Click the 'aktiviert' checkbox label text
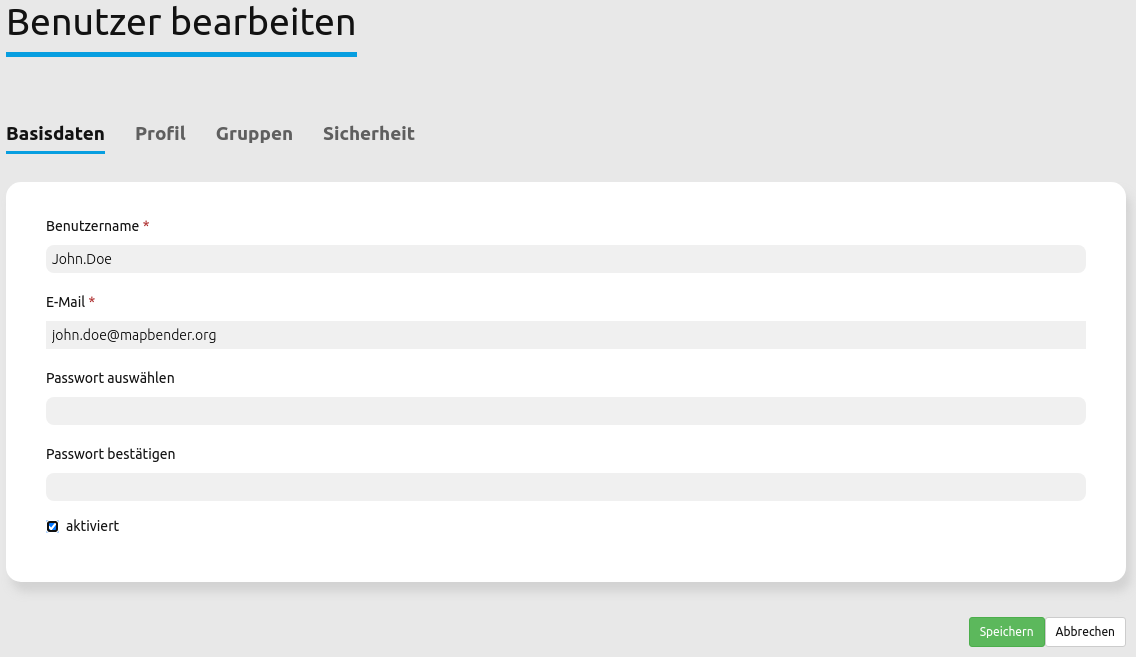This screenshot has height=657, width=1136. point(92,526)
